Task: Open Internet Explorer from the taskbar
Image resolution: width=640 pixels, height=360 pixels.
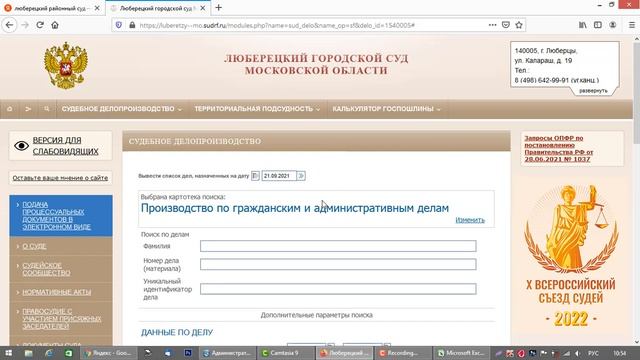Action: (49, 353)
